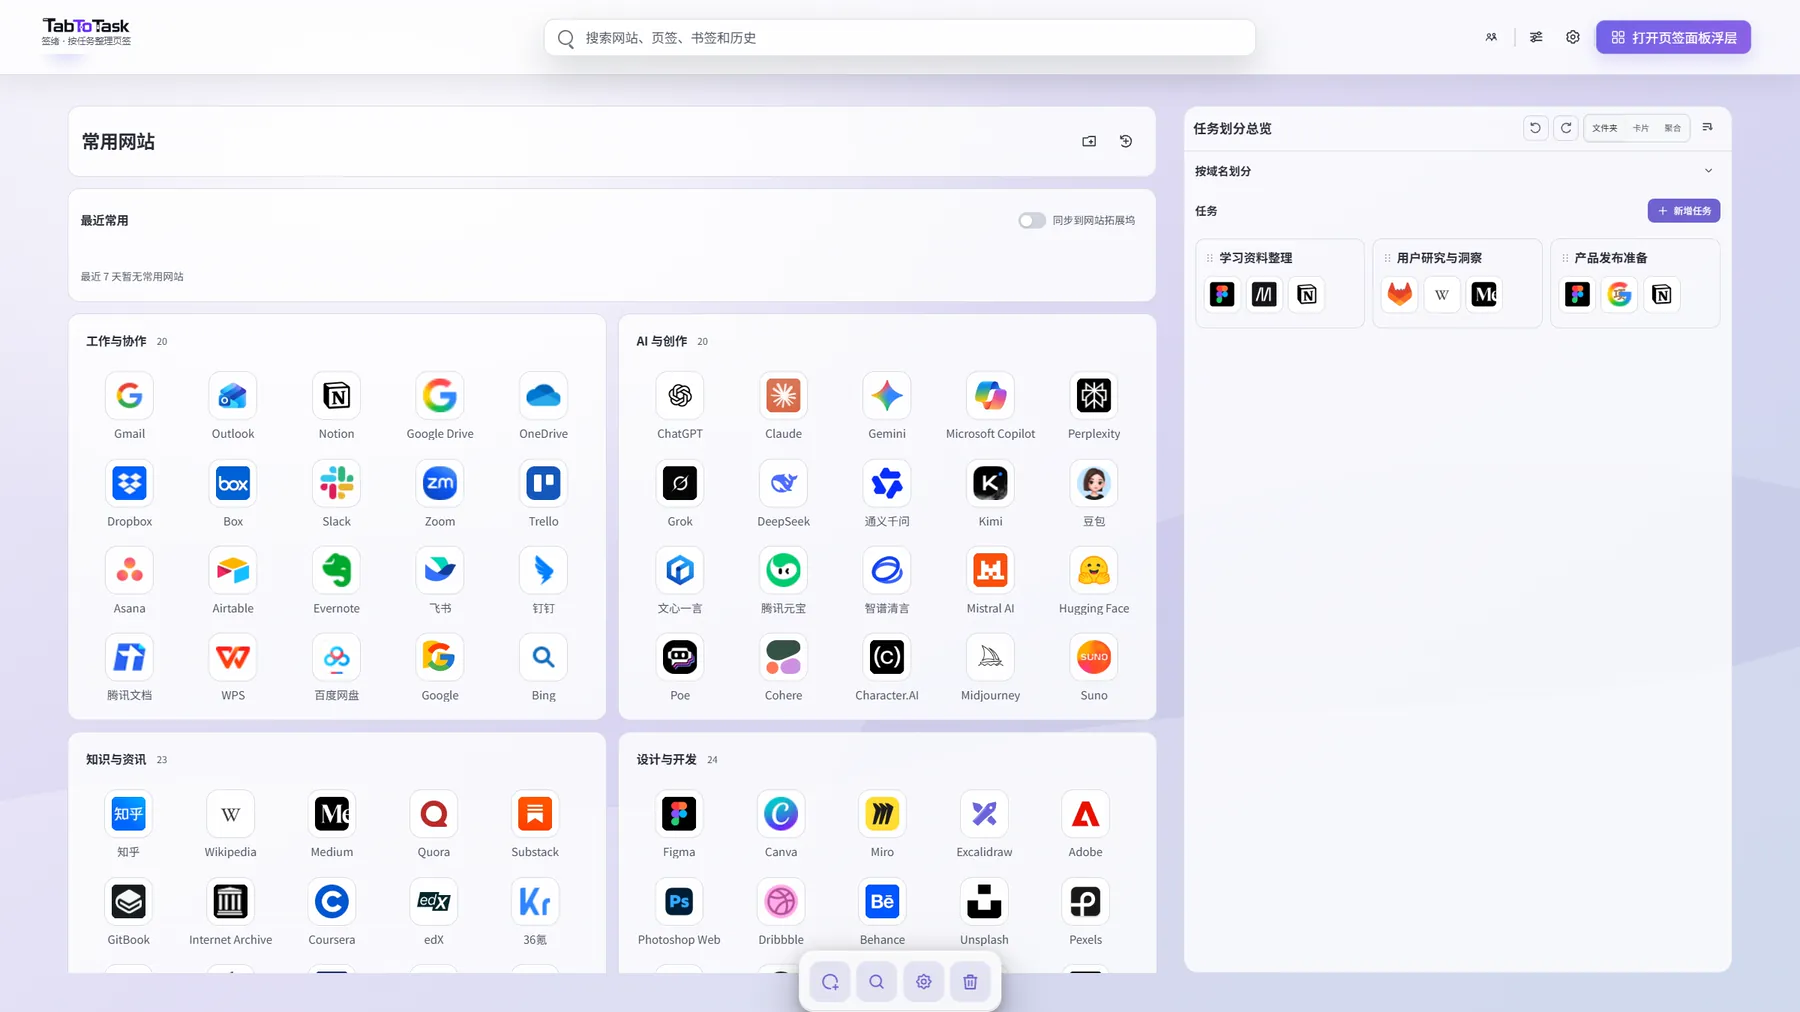Viewport: 1800px width, 1012px height.
Task: Open the OneDrive site icon
Action: click(543, 396)
